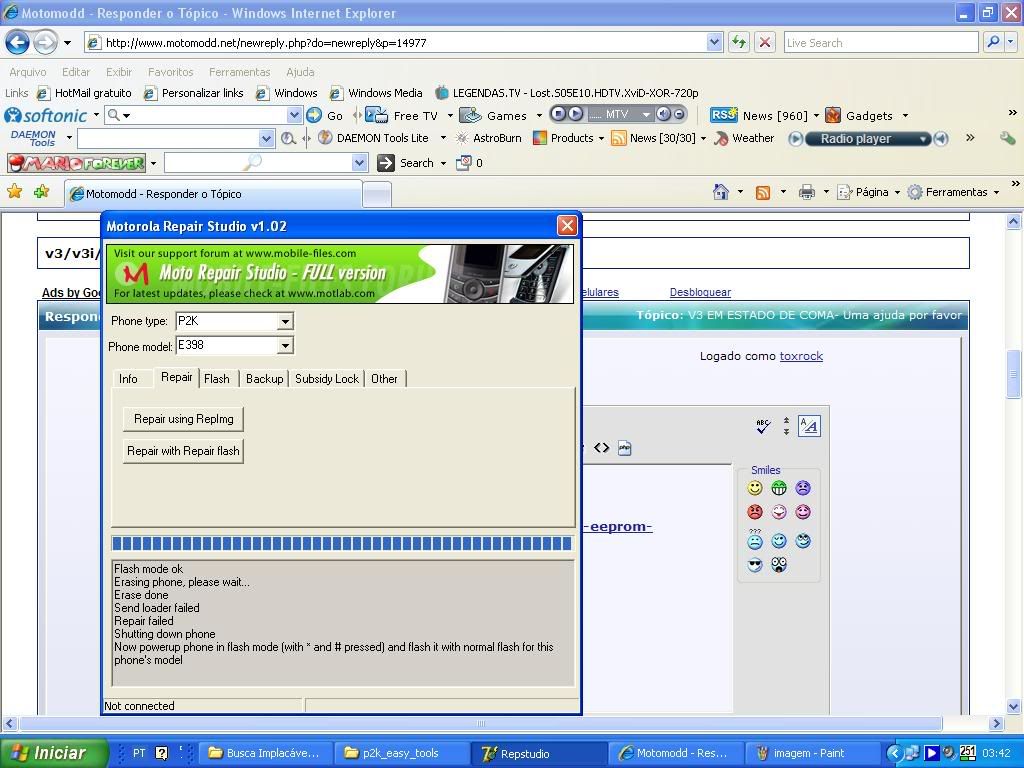Open Games on Softonic toolbar
The width and height of the screenshot is (1024, 768).
pos(493,116)
